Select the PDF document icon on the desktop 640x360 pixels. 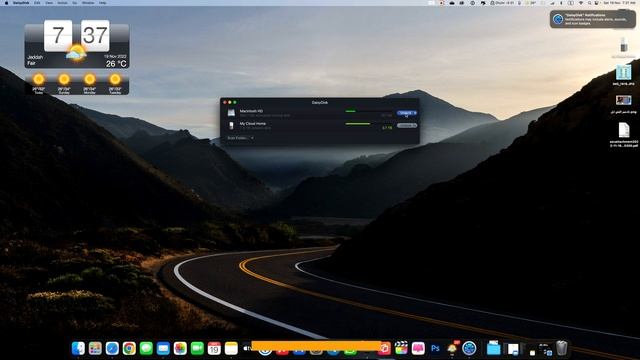624,130
